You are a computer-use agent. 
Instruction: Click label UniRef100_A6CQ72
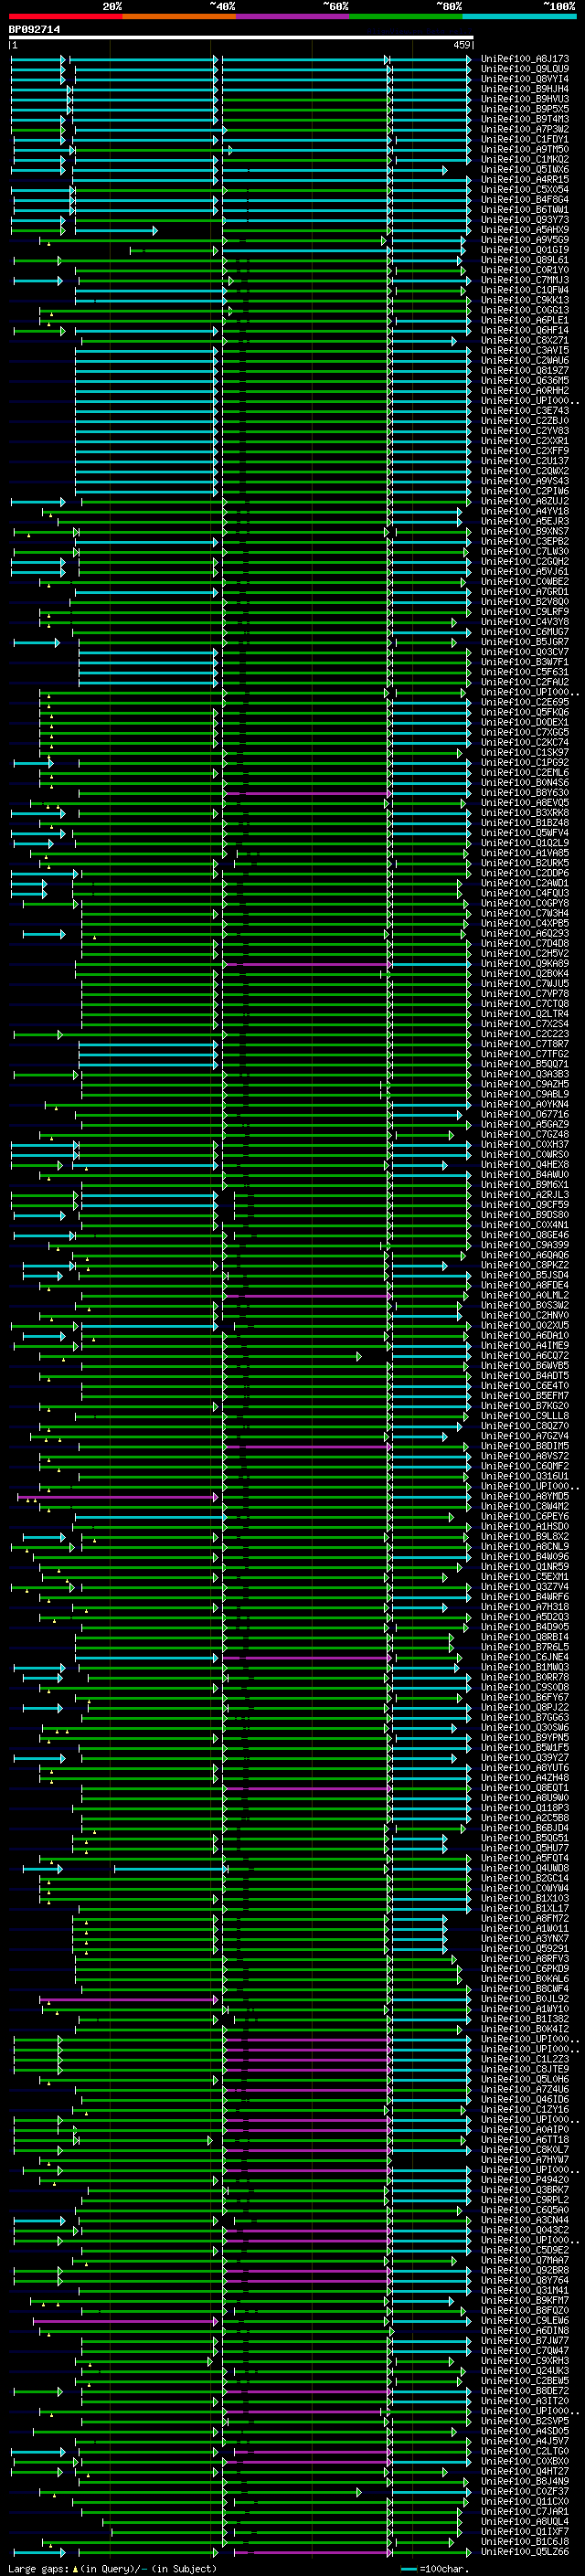[x=524, y=1356]
